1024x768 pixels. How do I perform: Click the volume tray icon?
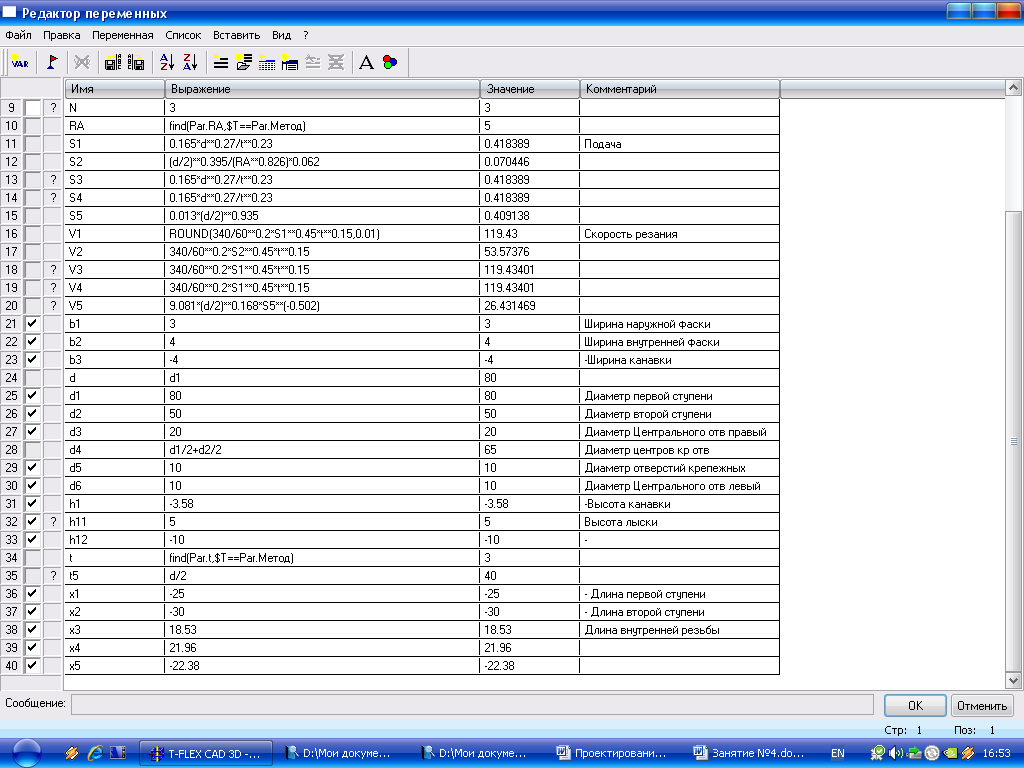[896, 753]
